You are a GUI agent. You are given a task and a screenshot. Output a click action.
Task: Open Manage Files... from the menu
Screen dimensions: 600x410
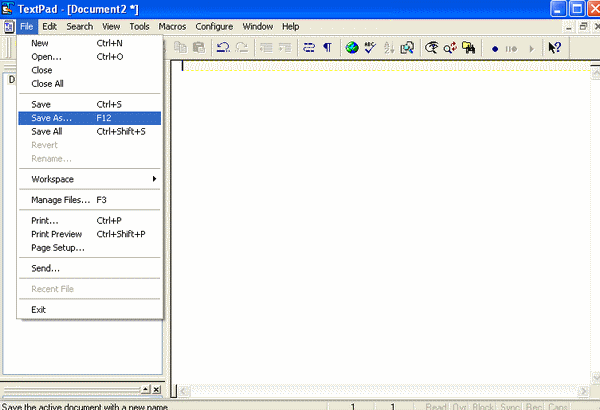(90, 200)
